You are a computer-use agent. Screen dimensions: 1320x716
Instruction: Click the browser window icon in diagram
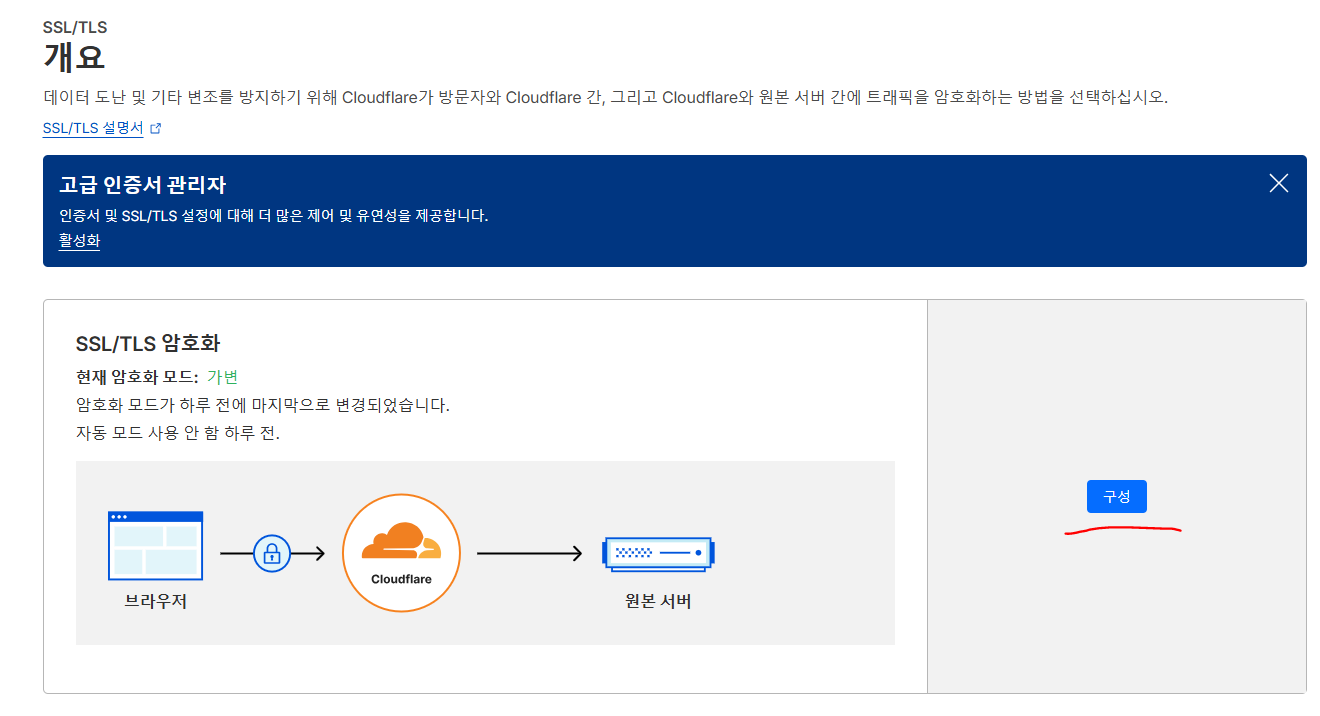155,546
